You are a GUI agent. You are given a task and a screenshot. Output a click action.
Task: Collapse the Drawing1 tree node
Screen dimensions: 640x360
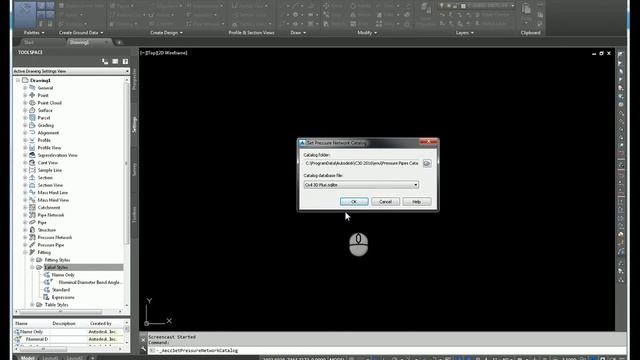pyautogui.click(x=18, y=80)
